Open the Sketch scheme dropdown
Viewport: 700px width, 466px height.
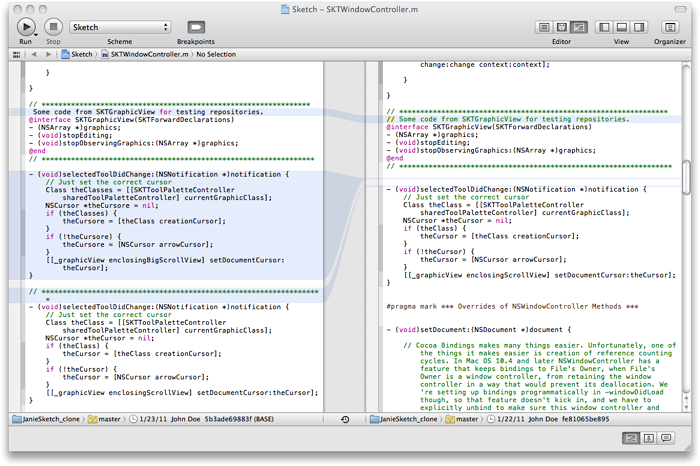121,27
